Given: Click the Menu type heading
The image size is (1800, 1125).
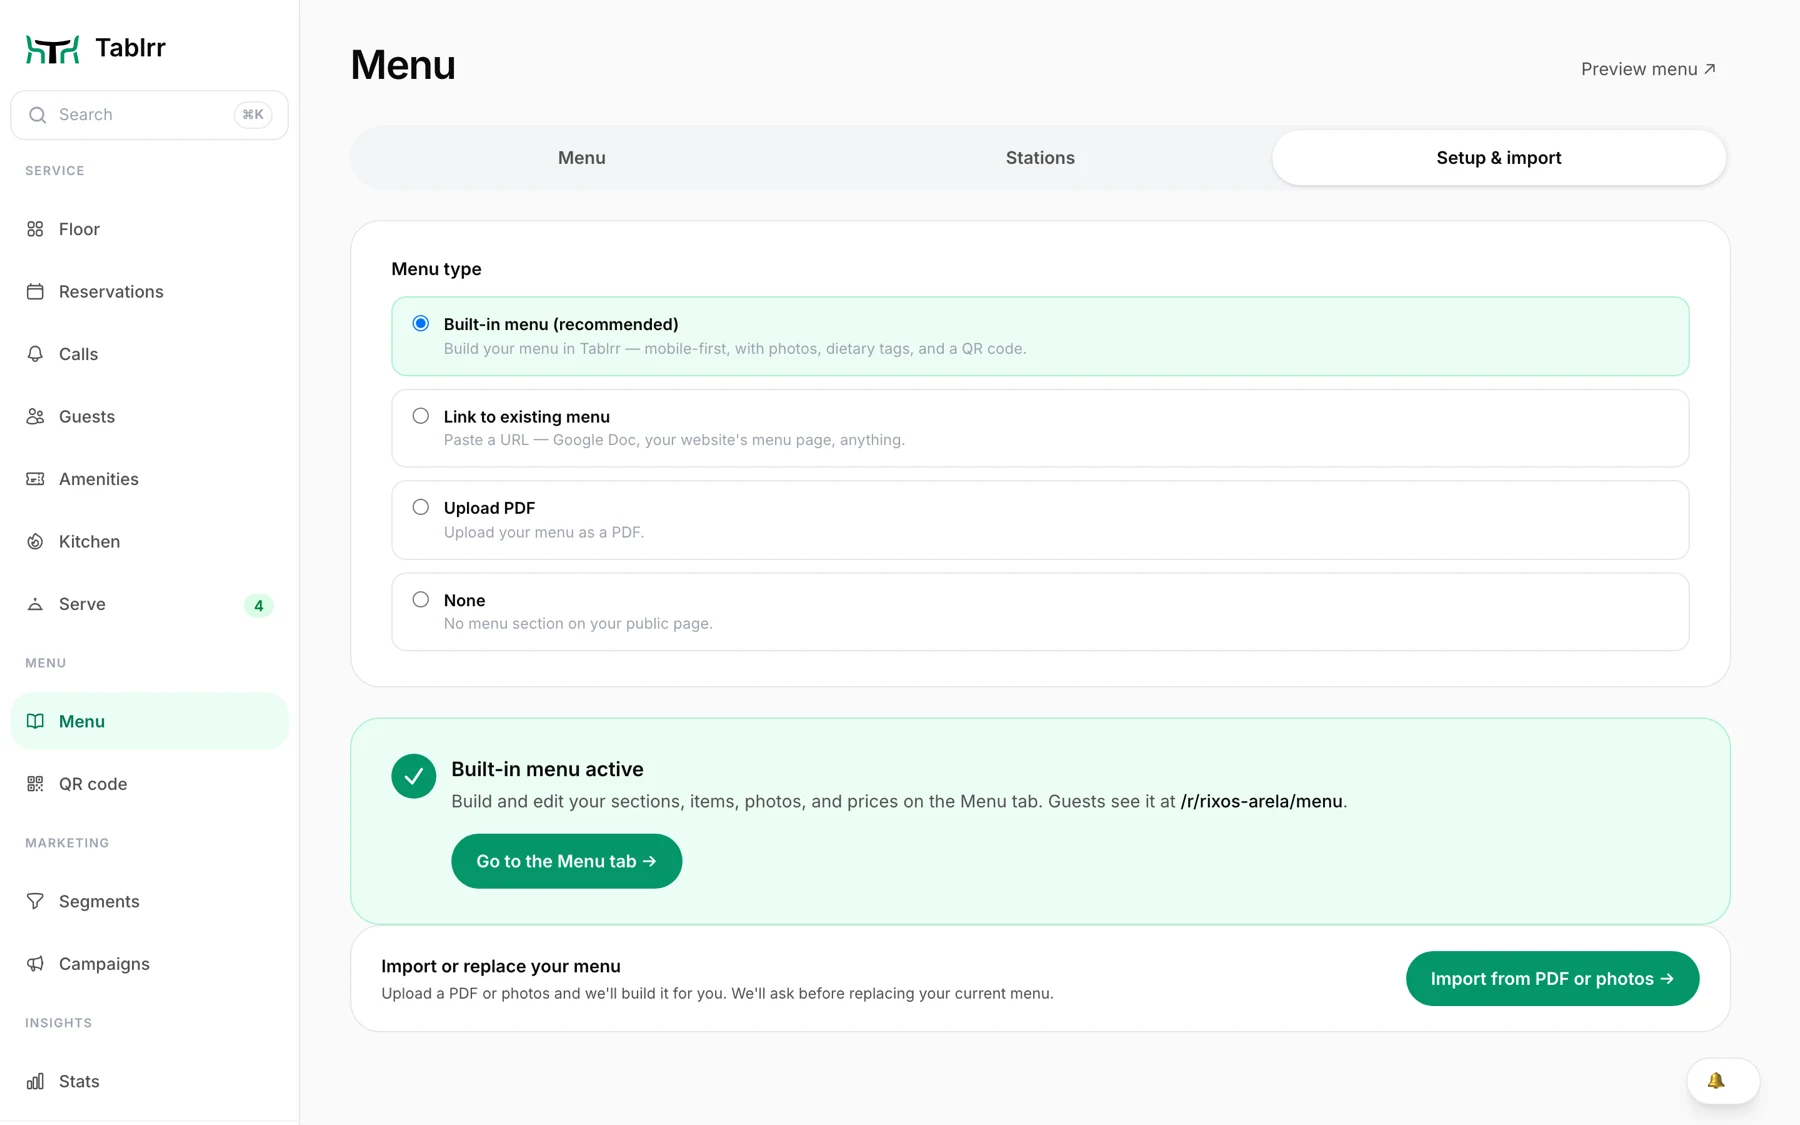Looking at the screenshot, I should (436, 269).
